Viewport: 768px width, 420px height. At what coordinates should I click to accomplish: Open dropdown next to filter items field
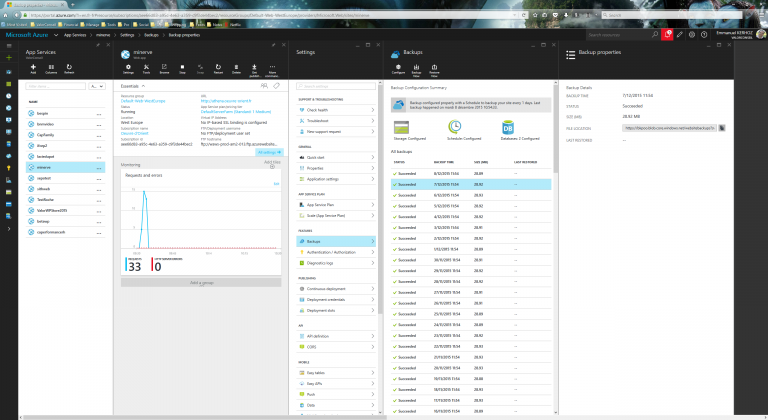click(x=97, y=86)
